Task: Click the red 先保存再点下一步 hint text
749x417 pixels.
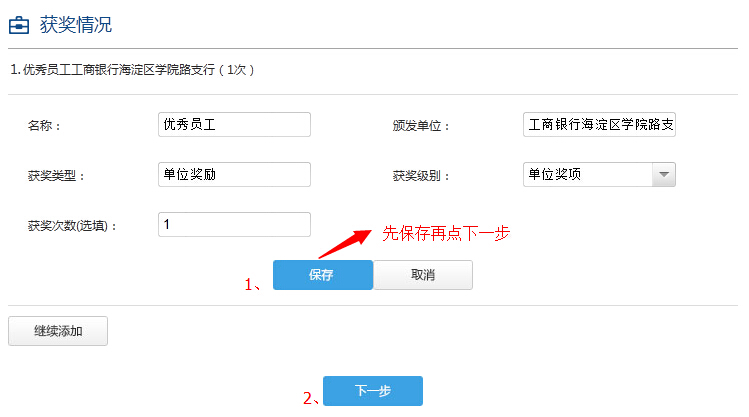Action: click(446, 233)
